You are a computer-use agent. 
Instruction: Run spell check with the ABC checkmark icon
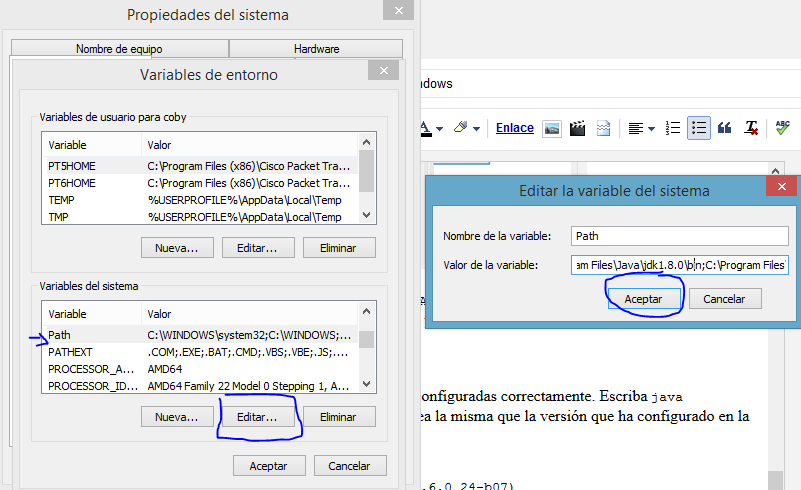[782, 128]
